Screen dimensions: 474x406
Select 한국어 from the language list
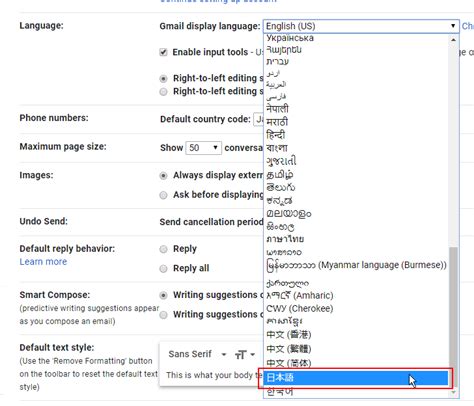[356, 392]
